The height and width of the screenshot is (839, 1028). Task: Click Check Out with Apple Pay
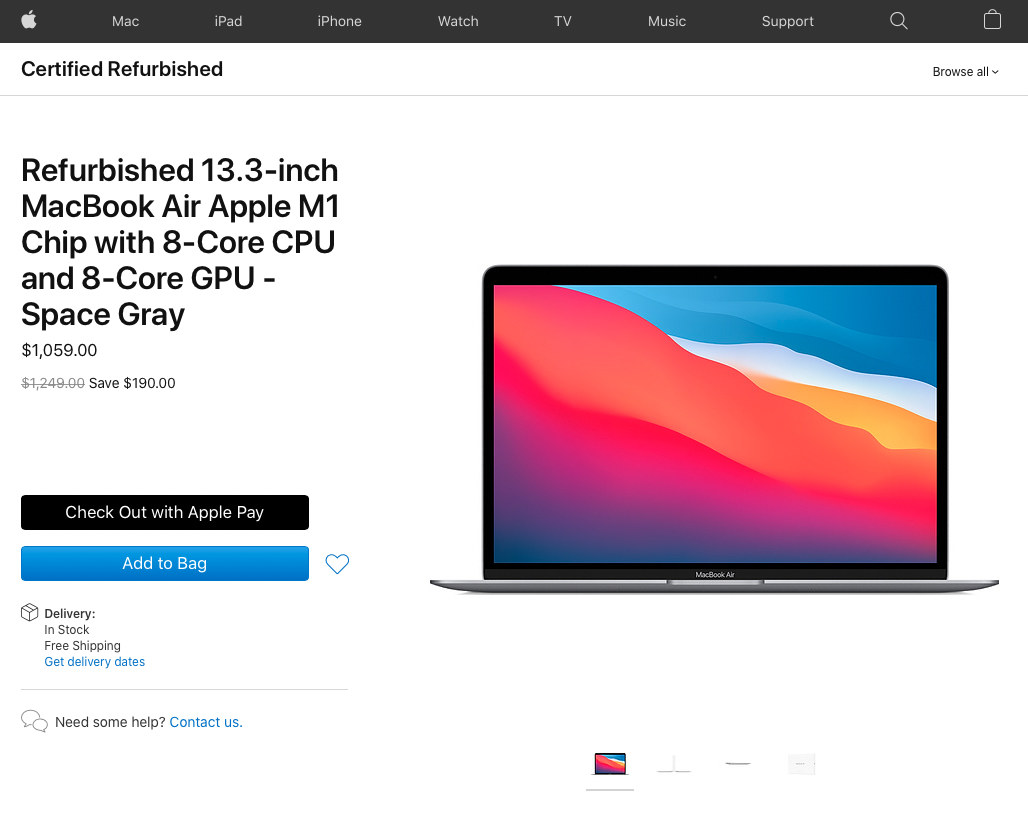click(165, 513)
